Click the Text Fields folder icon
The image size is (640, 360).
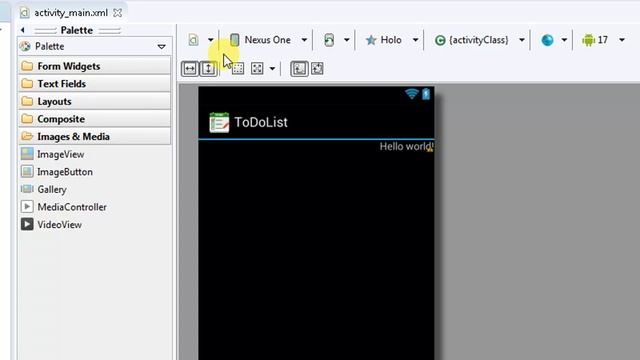pyautogui.click(x=27, y=83)
